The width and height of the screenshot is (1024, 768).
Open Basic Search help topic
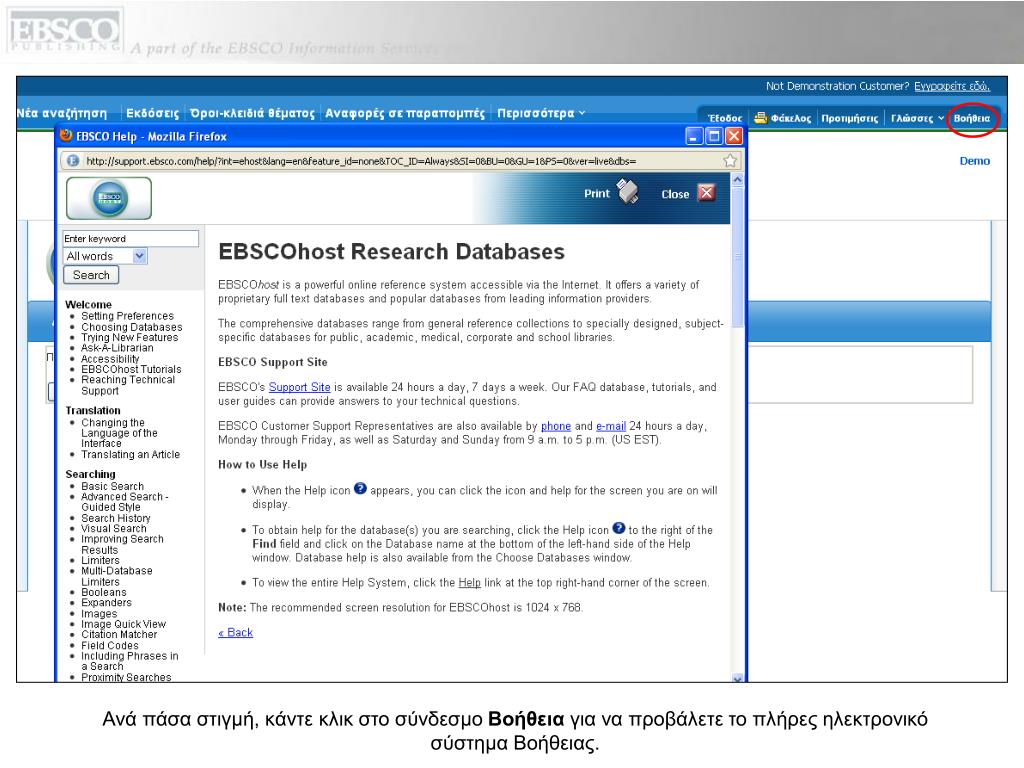pos(112,487)
